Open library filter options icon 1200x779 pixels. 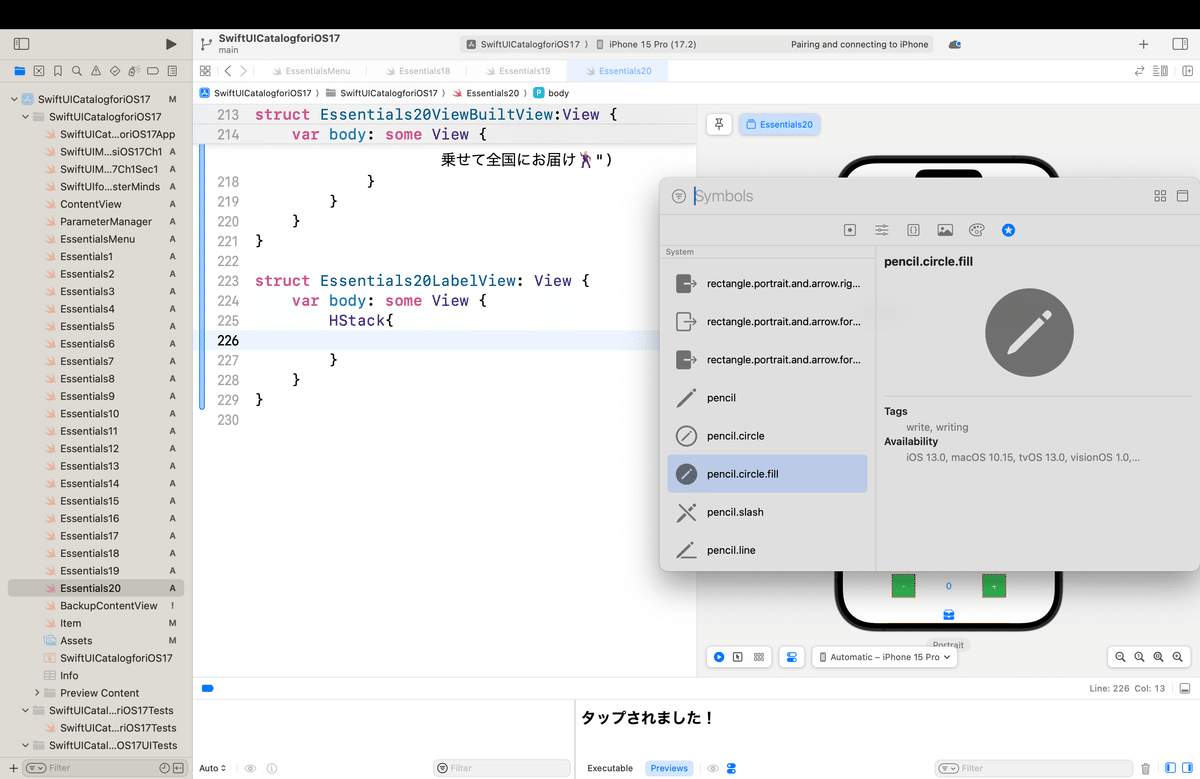click(679, 196)
